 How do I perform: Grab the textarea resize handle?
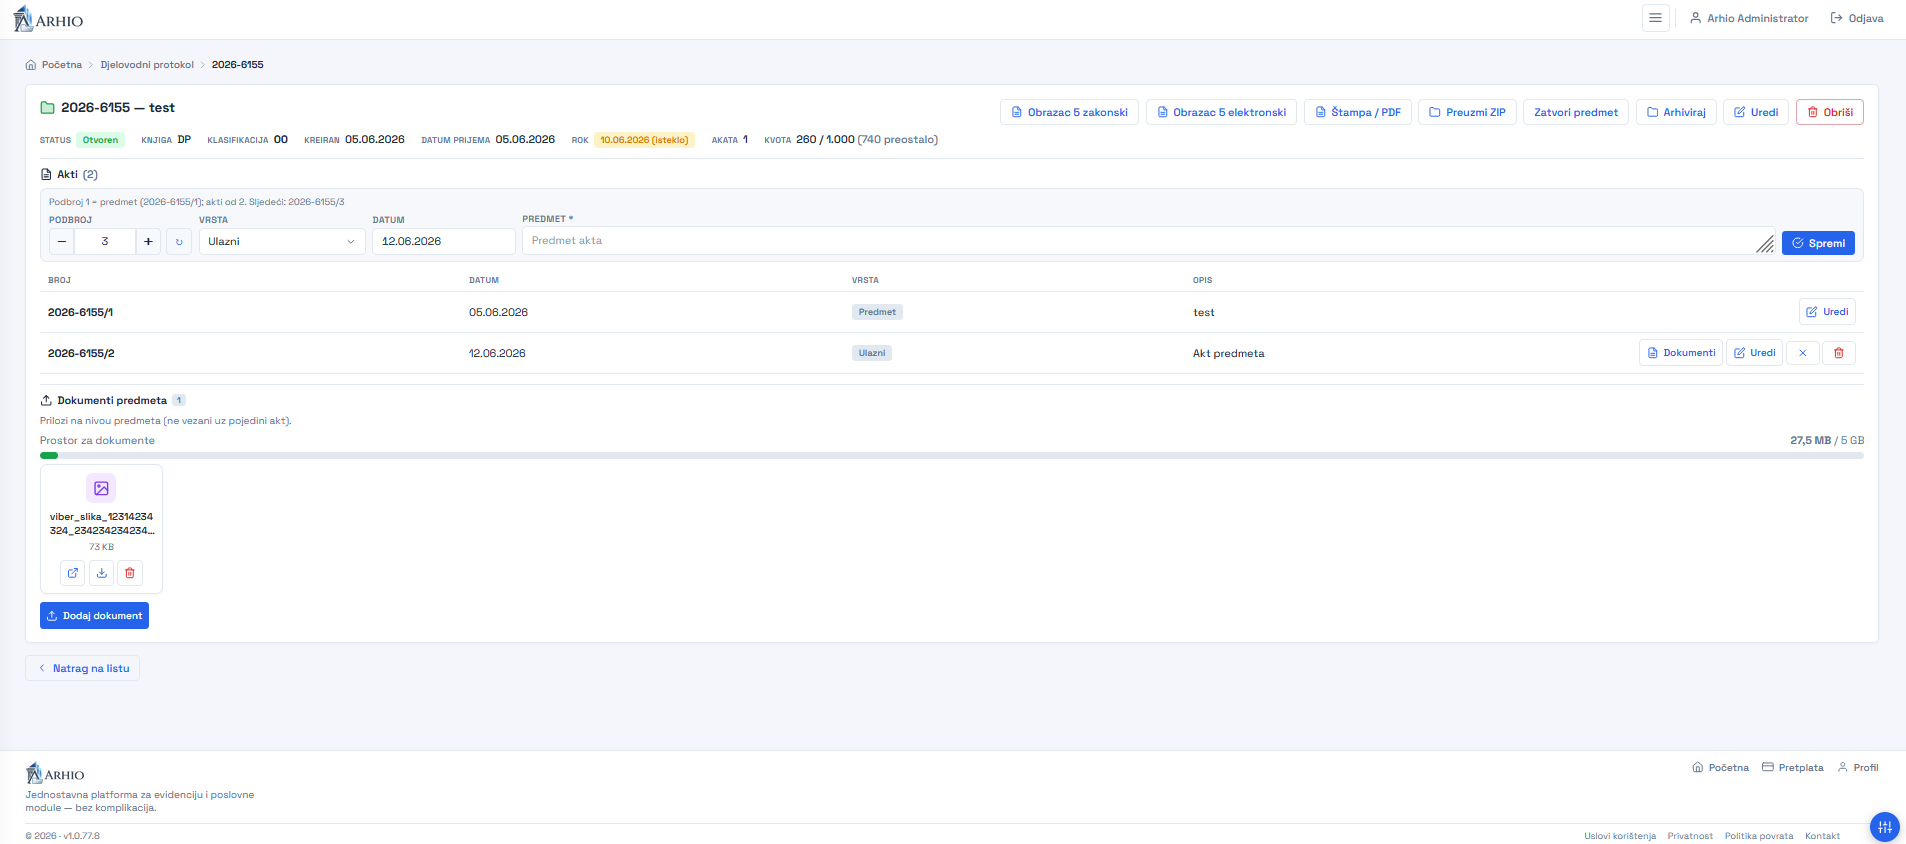(x=1766, y=244)
